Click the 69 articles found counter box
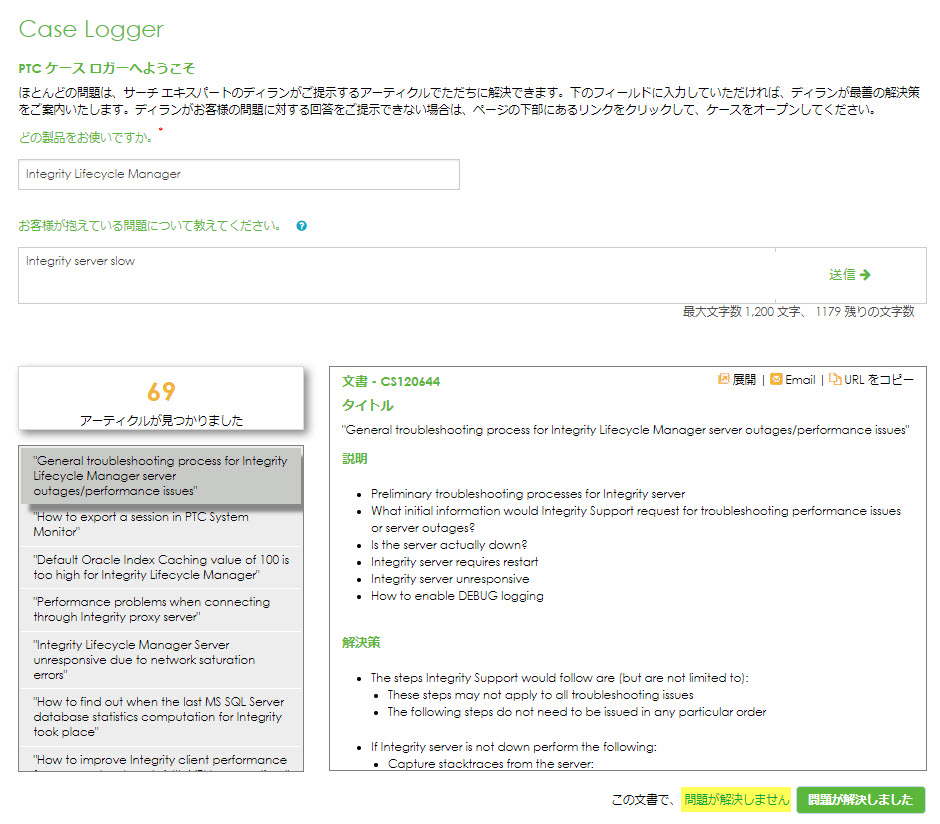Image resolution: width=940 pixels, height=824 pixels. tap(160, 398)
